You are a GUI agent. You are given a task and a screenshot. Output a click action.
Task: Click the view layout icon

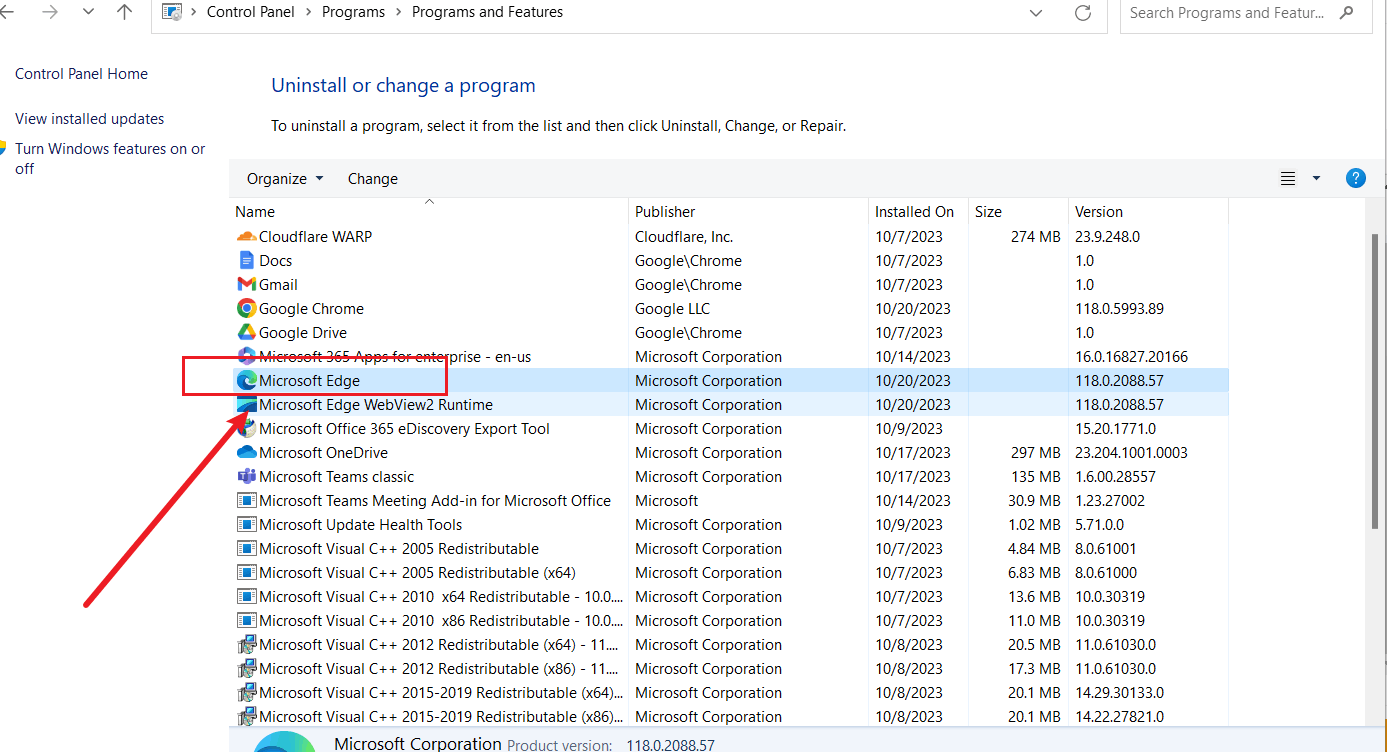[1288, 179]
